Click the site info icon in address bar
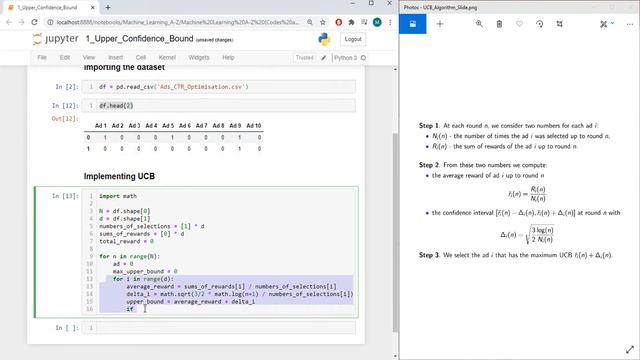The width and height of the screenshot is (640, 360). 50,22
